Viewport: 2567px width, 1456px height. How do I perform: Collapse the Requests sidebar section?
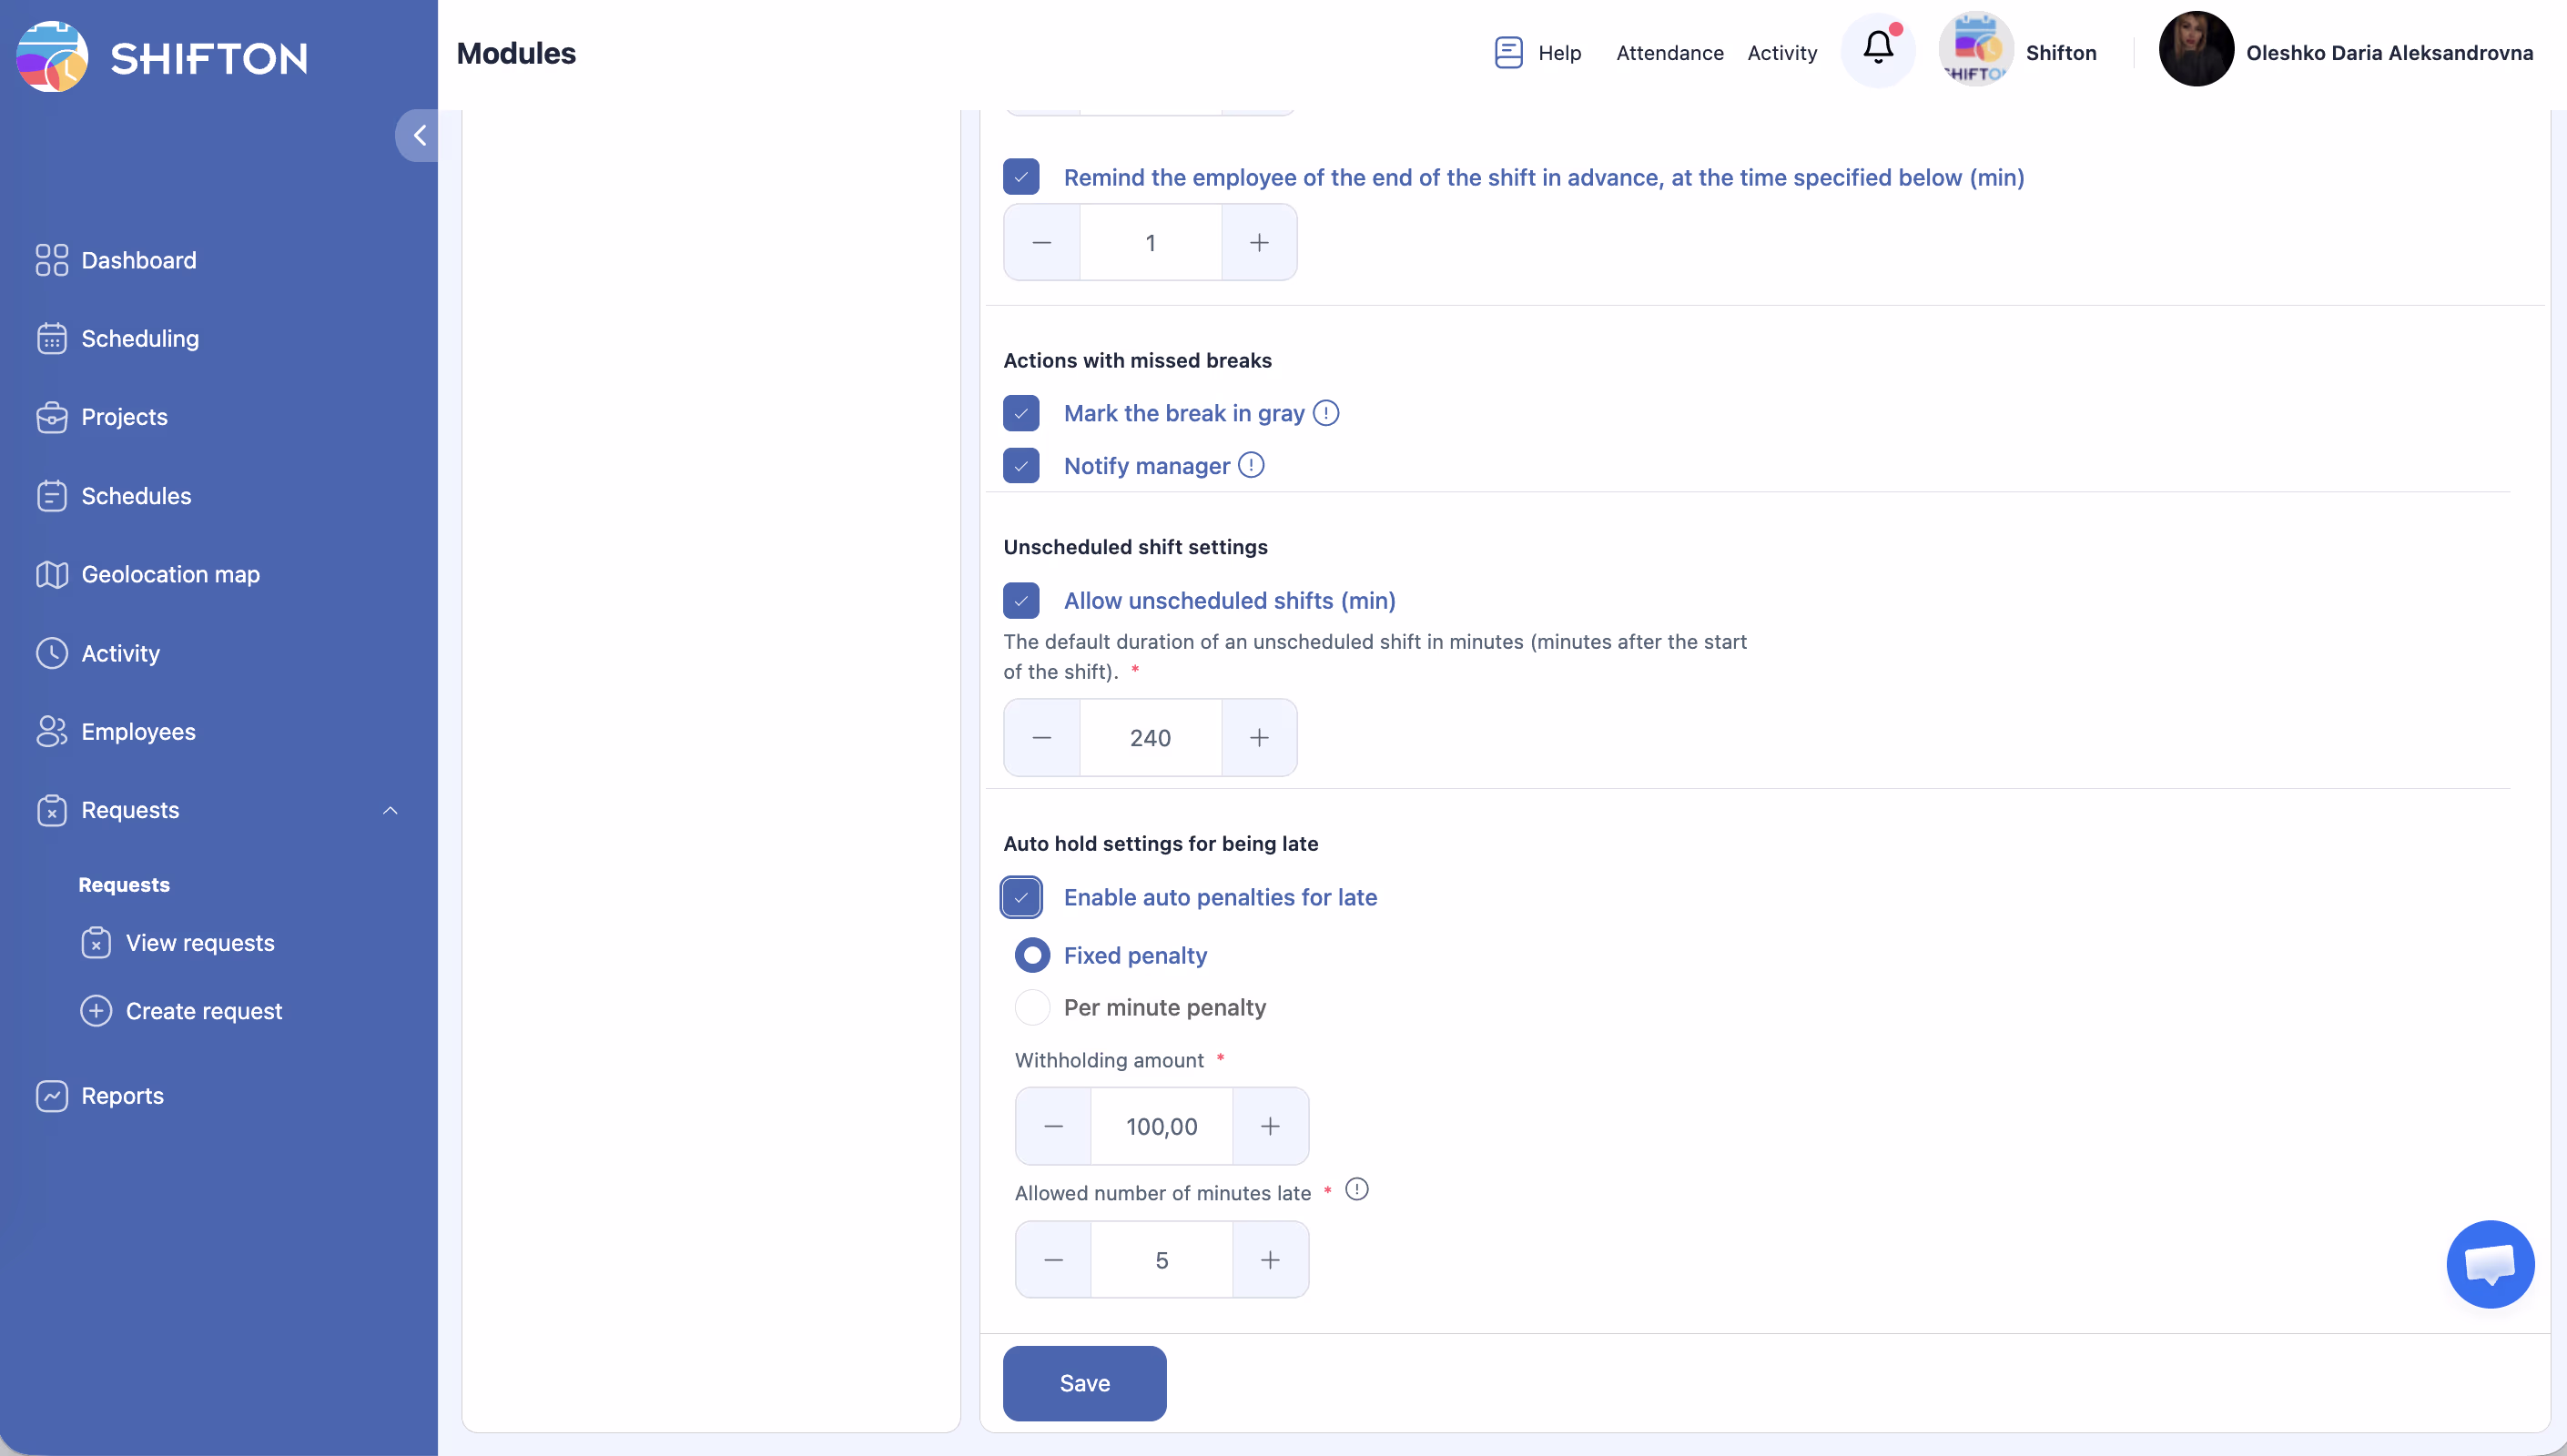coord(390,810)
